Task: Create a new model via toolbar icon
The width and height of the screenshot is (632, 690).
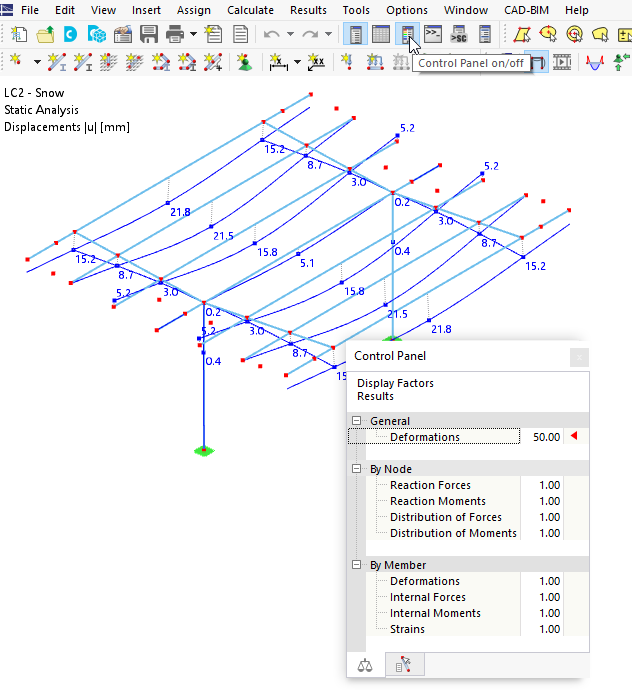Action: pyautogui.click(x=18, y=34)
